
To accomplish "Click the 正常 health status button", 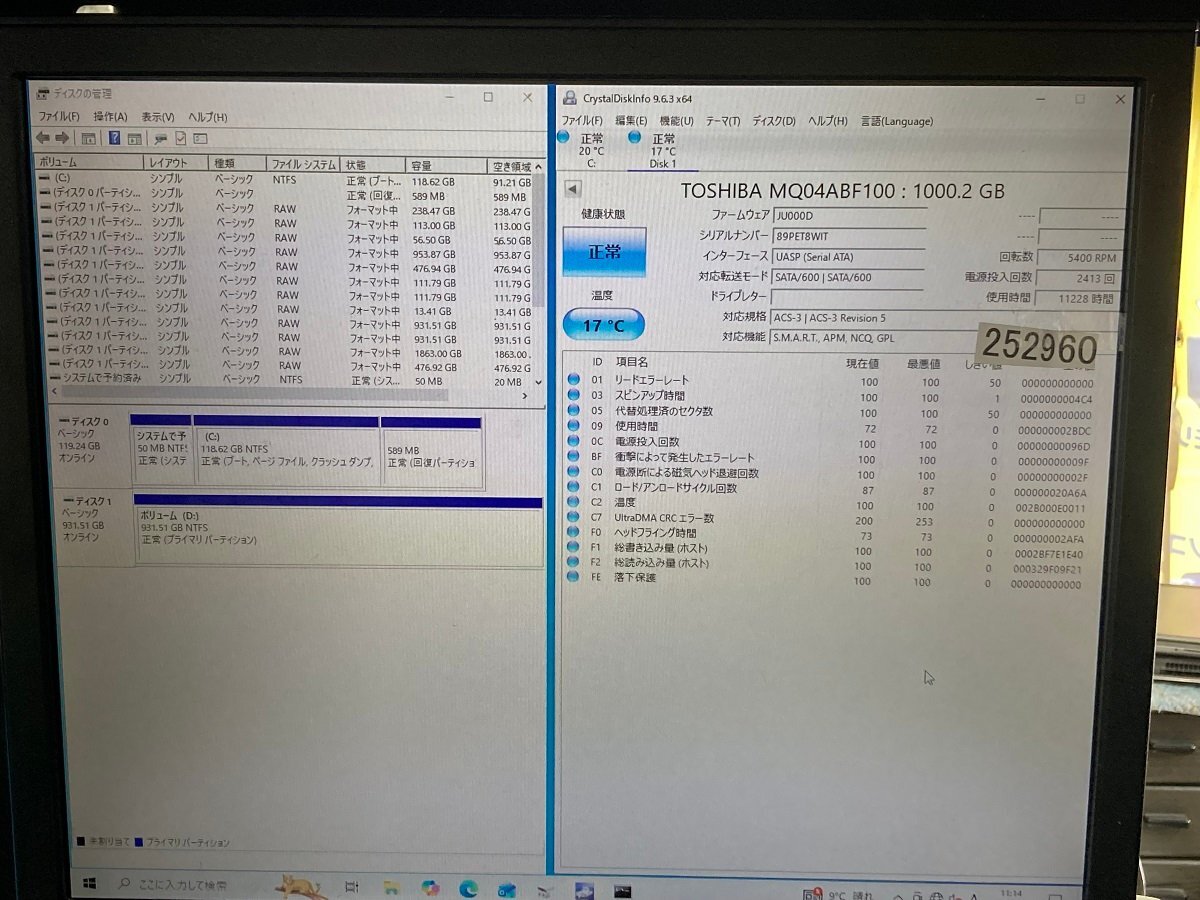I will (604, 252).
